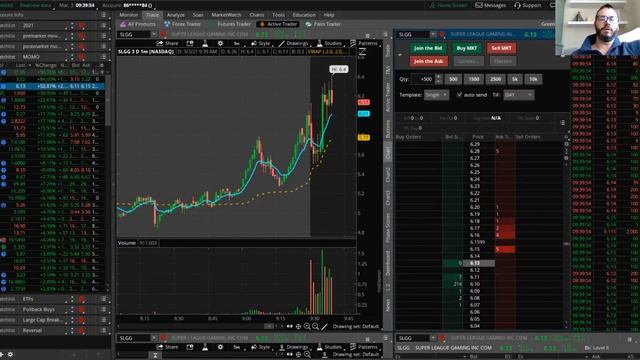
Task: Increase the quantity with the plus stepper
Action: coord(438,77)
